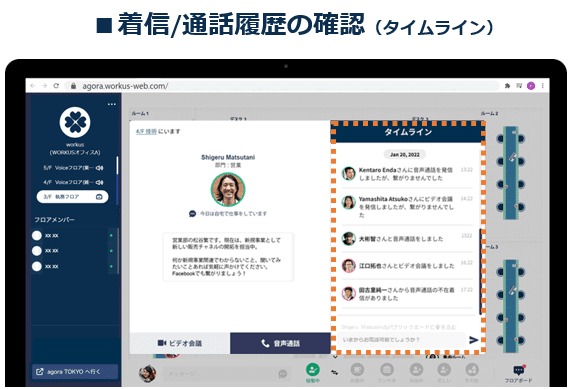Image resolution: width=569 pixels, height=389 pixels.
Task: Click your own avatar in the bottom bar
Action: click(x=148, y=373)
